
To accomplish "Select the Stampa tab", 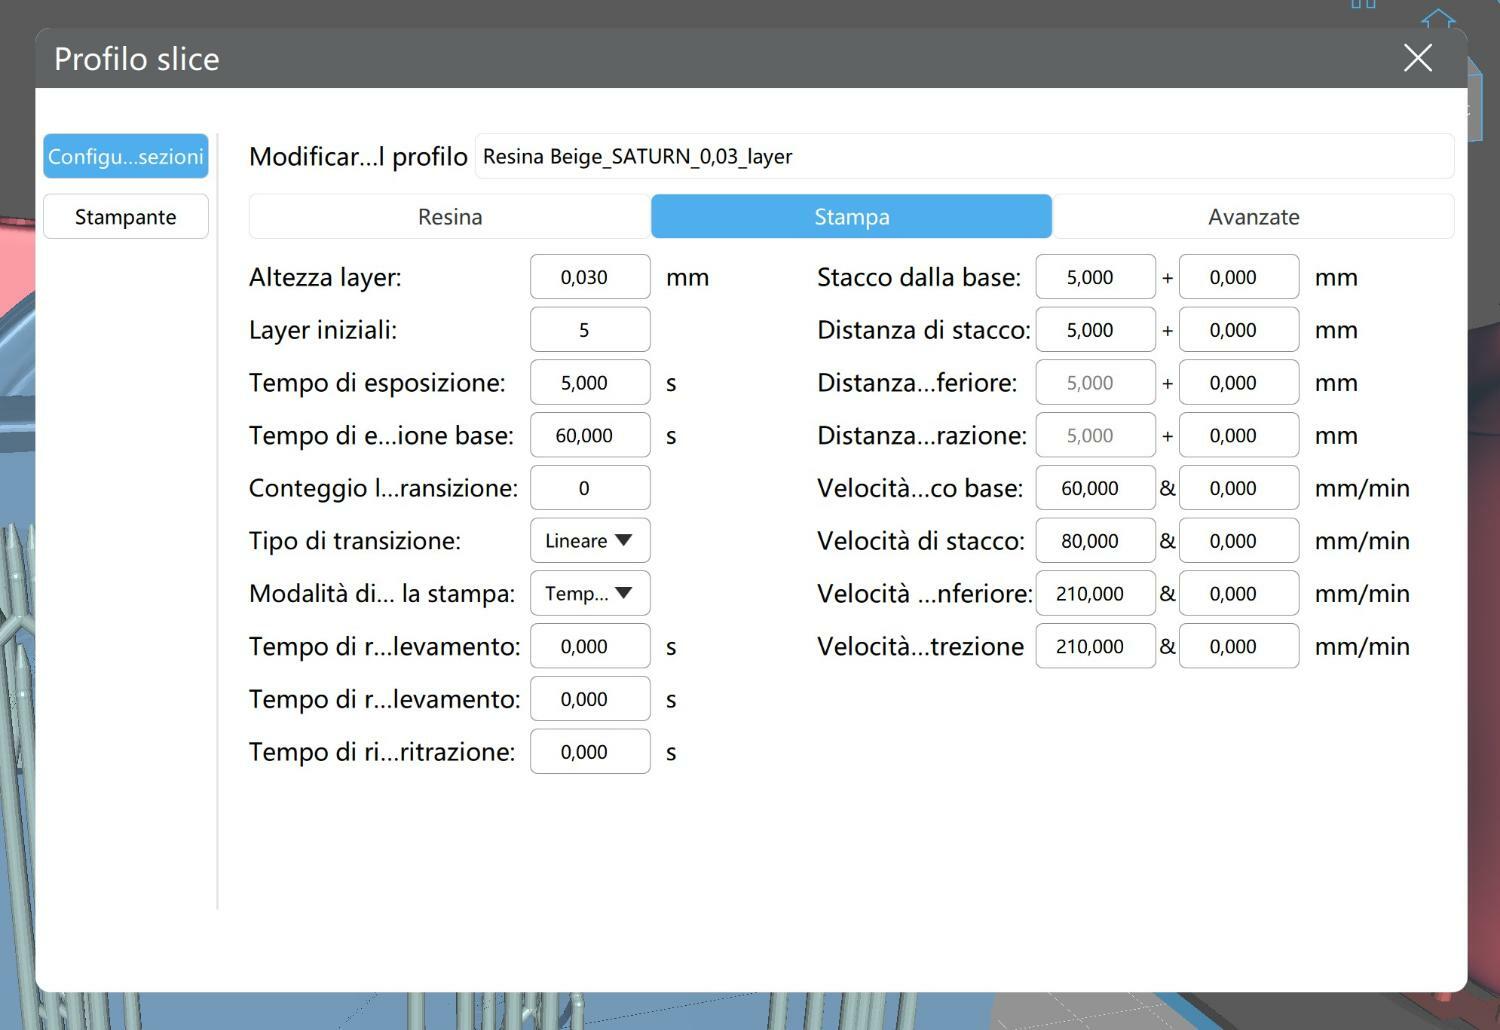I will pos(851,216).
